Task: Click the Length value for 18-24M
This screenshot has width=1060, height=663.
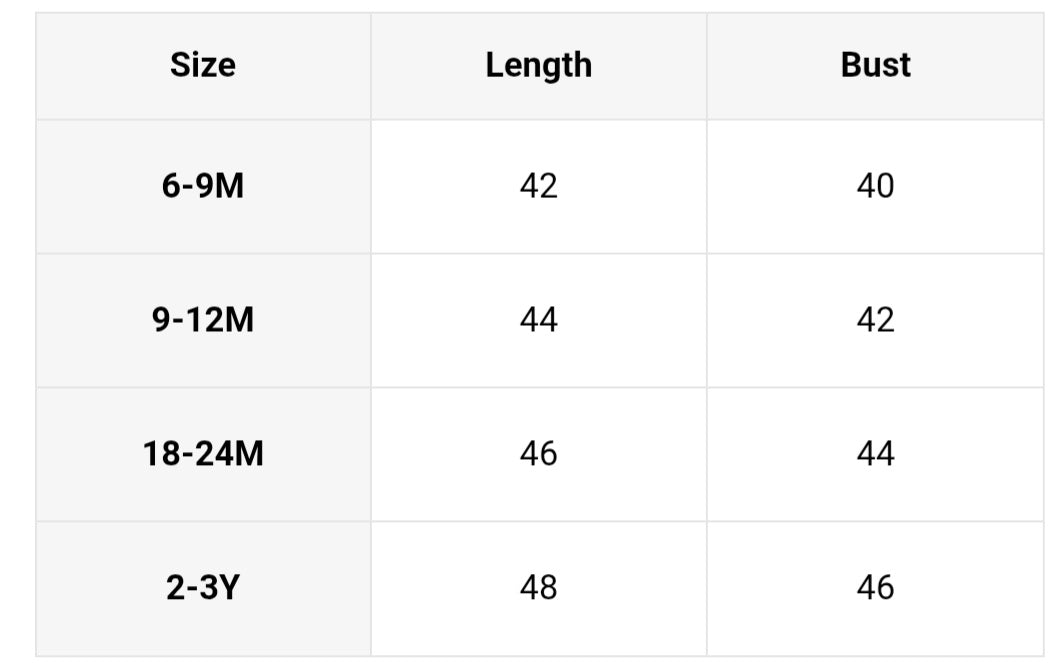Action: click(538, 454)
